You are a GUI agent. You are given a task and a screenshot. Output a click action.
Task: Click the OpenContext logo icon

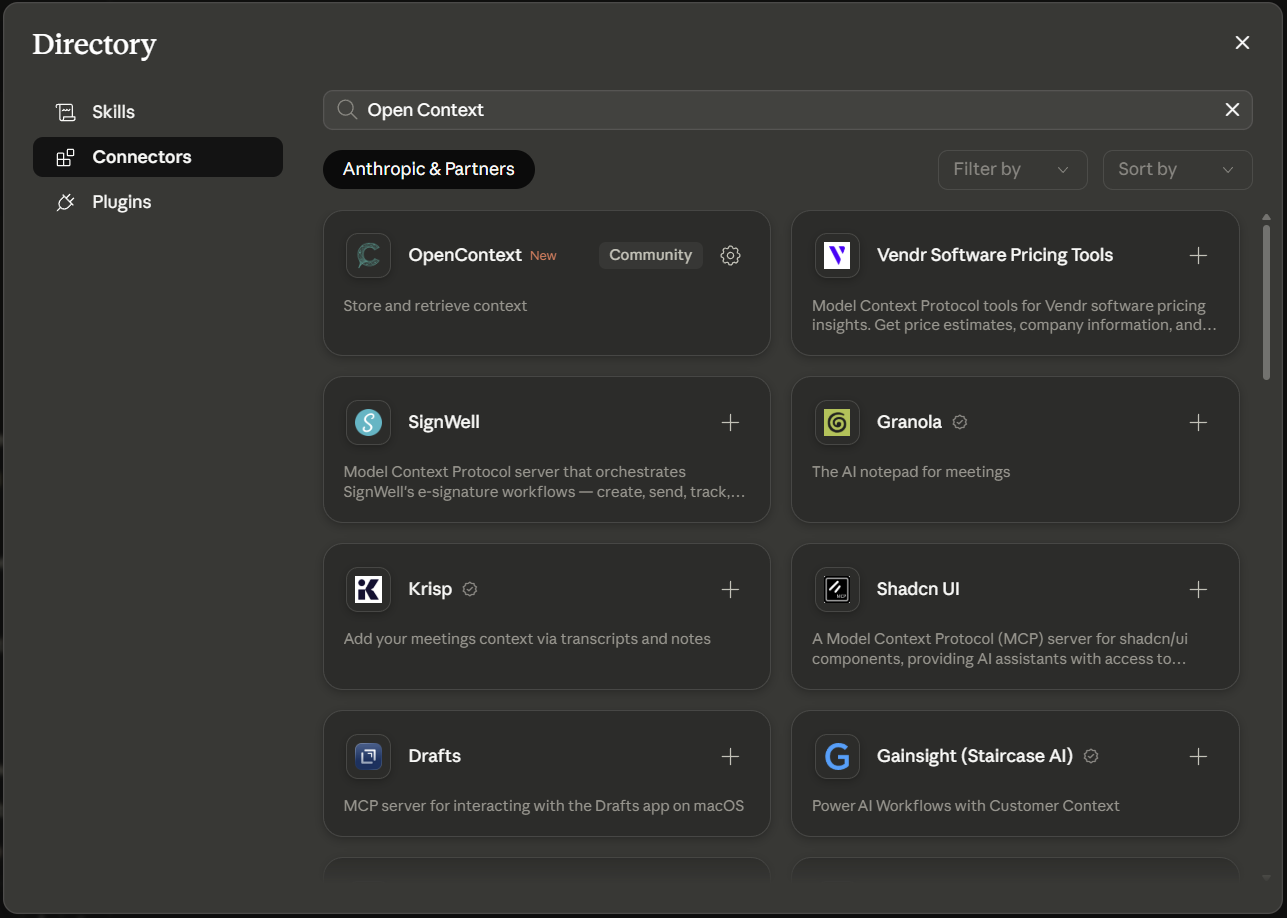pyautogui.click(x=368, y=255)
